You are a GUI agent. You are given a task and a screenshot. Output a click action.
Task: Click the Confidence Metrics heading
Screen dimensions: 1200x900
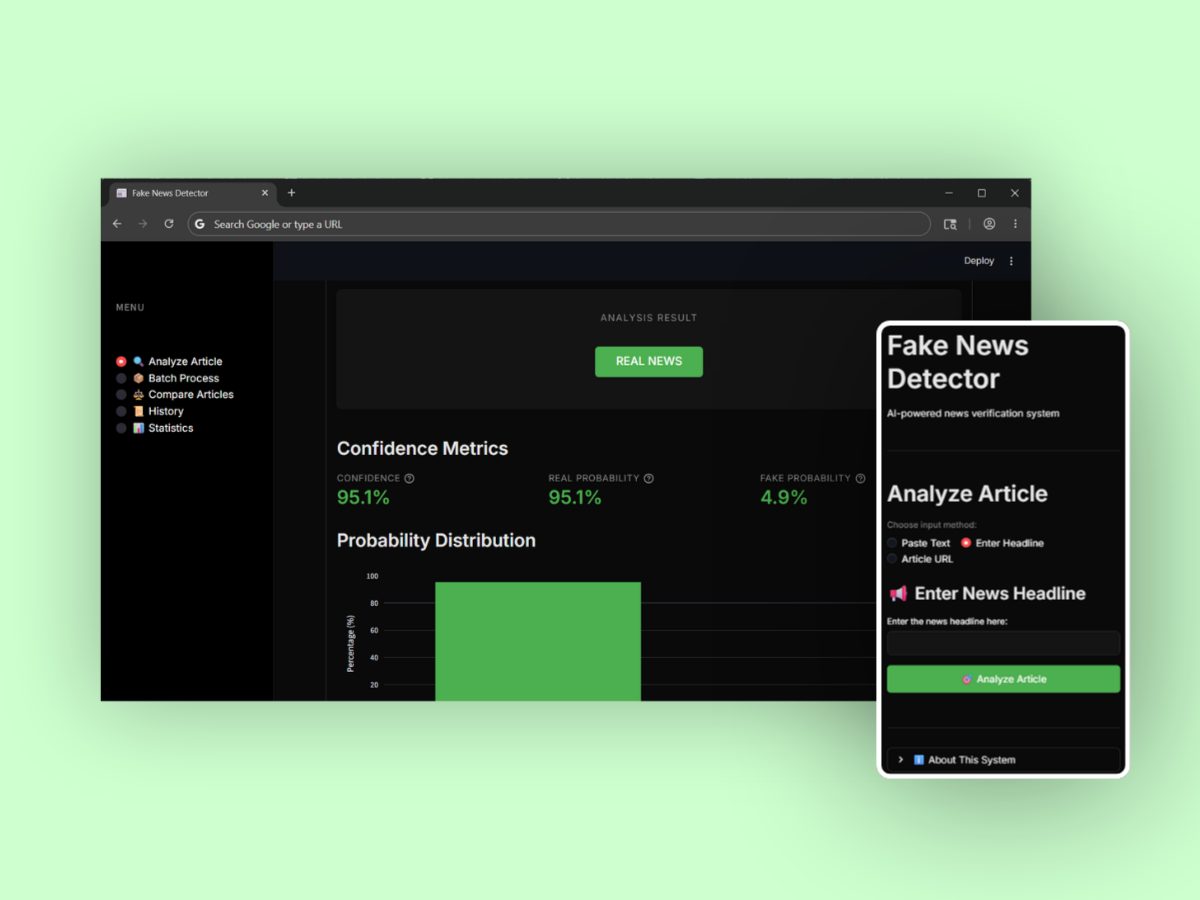422,449
